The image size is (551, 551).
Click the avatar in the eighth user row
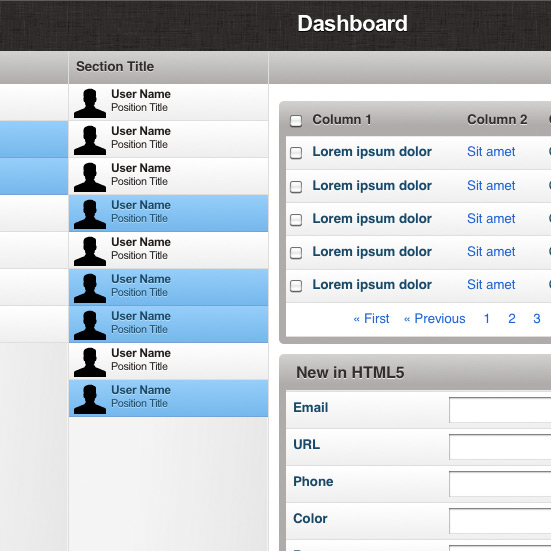coord(90,362)
